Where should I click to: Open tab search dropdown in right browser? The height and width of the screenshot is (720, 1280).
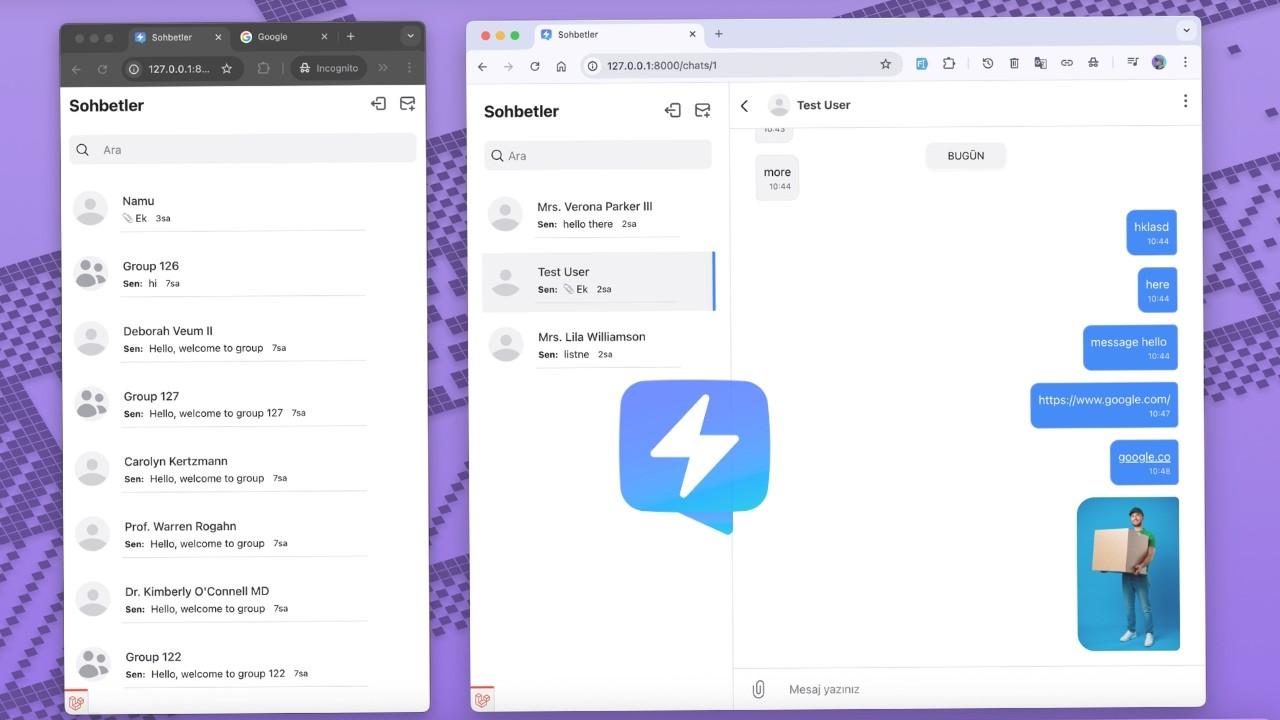(x=1187, y=30)
